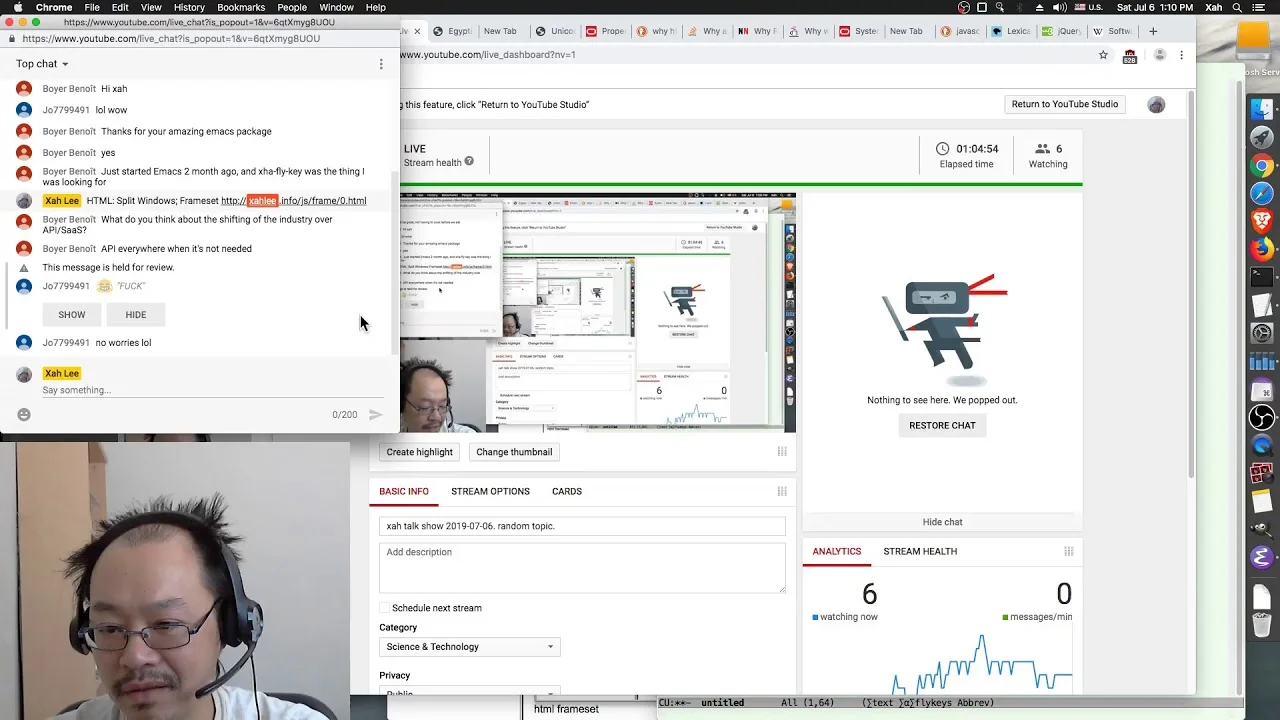Click the popout chat URL address bar
The width and height of the screenshot is (1280, 720).
coord(200,39)
